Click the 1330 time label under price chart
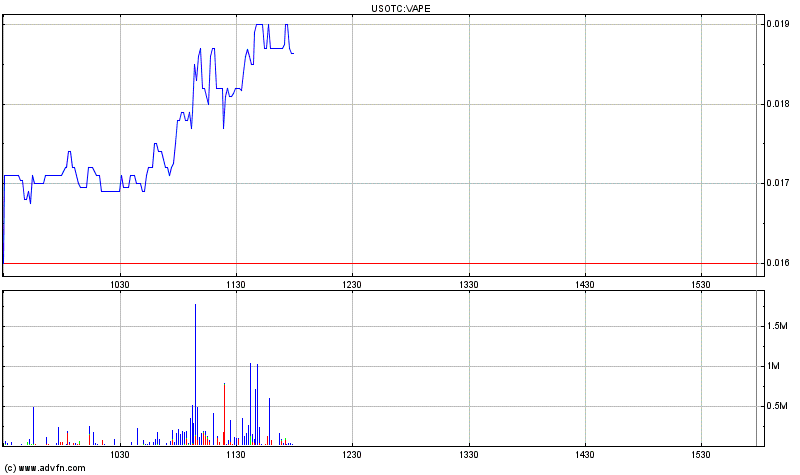Viewport: 800px width, 475px height. [469, 285]
